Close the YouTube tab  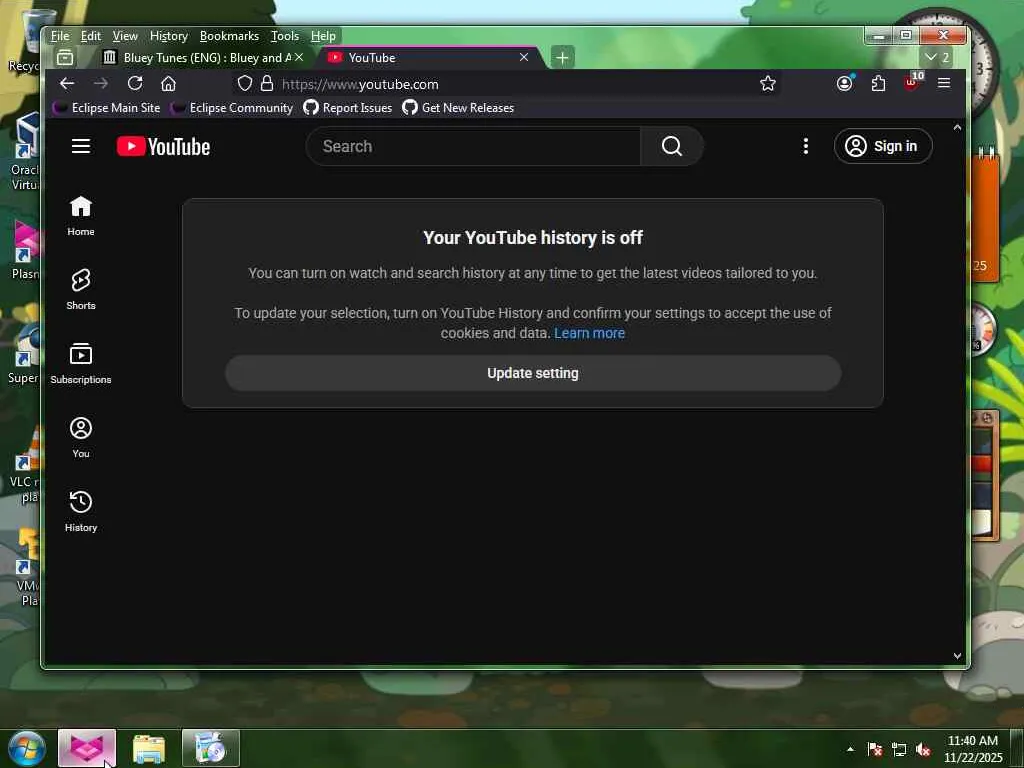click(x=524, y=57)
